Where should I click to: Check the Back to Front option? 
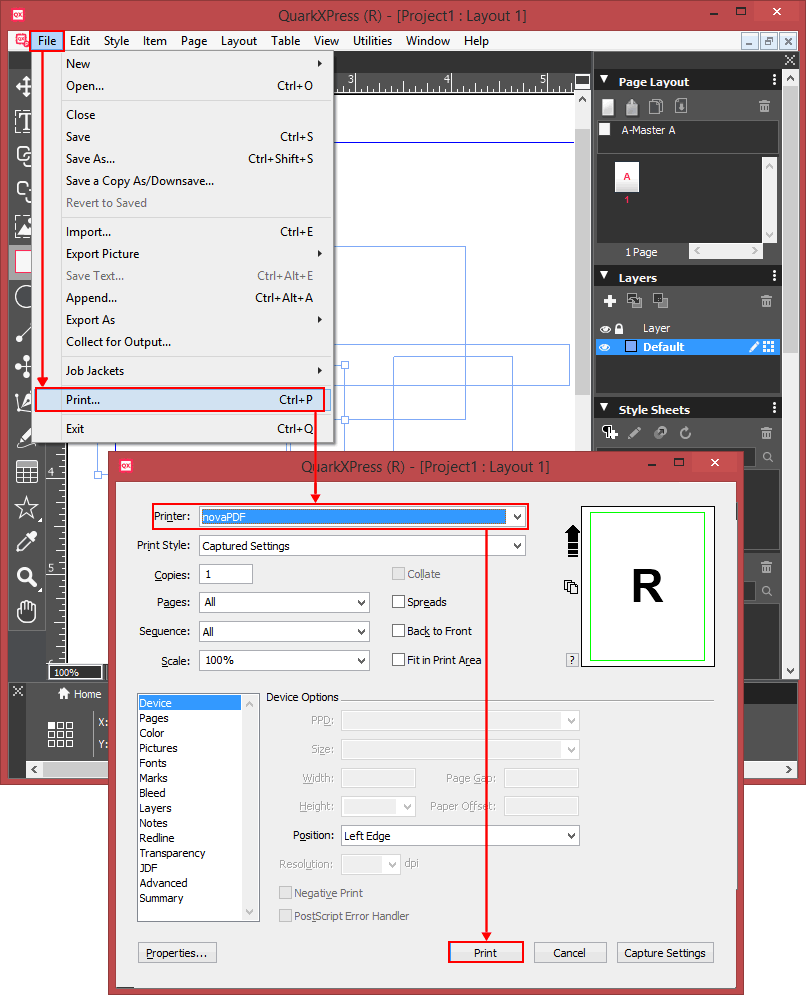(x=399, y=631)
